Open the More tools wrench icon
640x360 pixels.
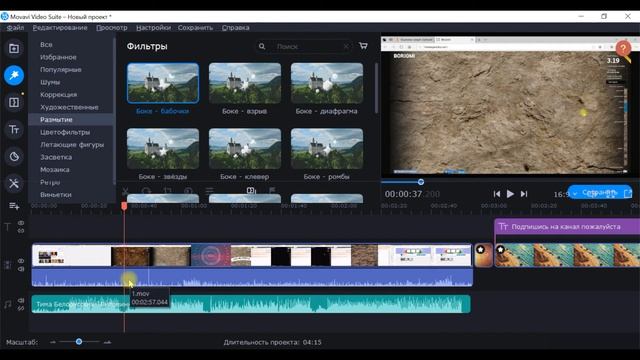click(14, 183)
